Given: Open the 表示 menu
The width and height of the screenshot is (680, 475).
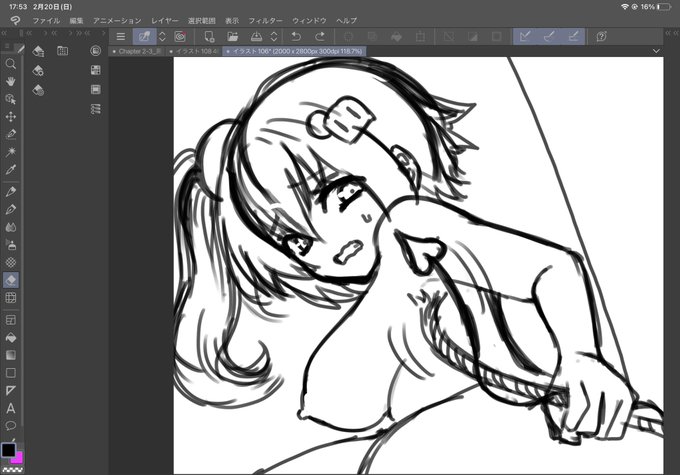Looking at the screenshot, I should (x=232, y=20).
